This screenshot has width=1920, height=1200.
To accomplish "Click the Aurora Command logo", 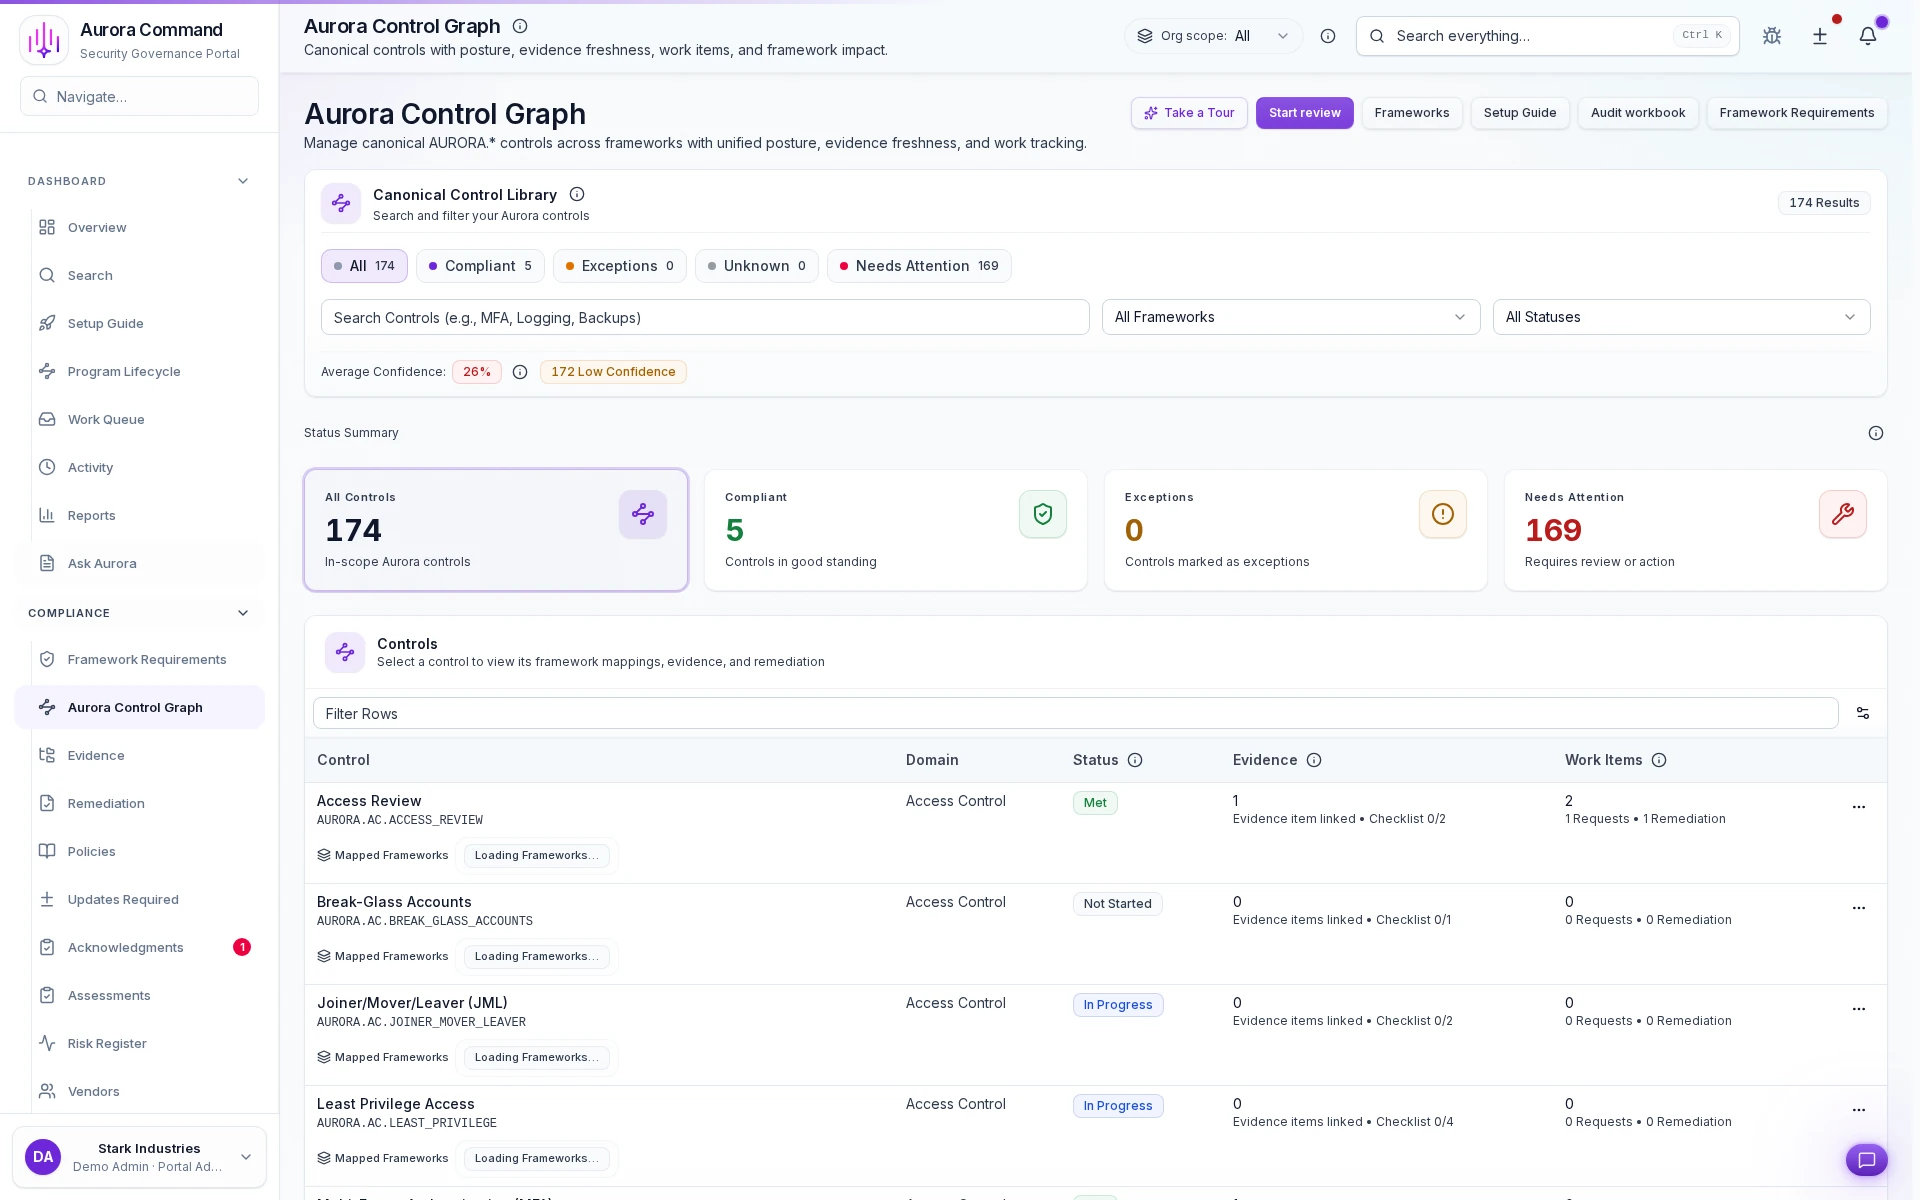I will [44, 39].
